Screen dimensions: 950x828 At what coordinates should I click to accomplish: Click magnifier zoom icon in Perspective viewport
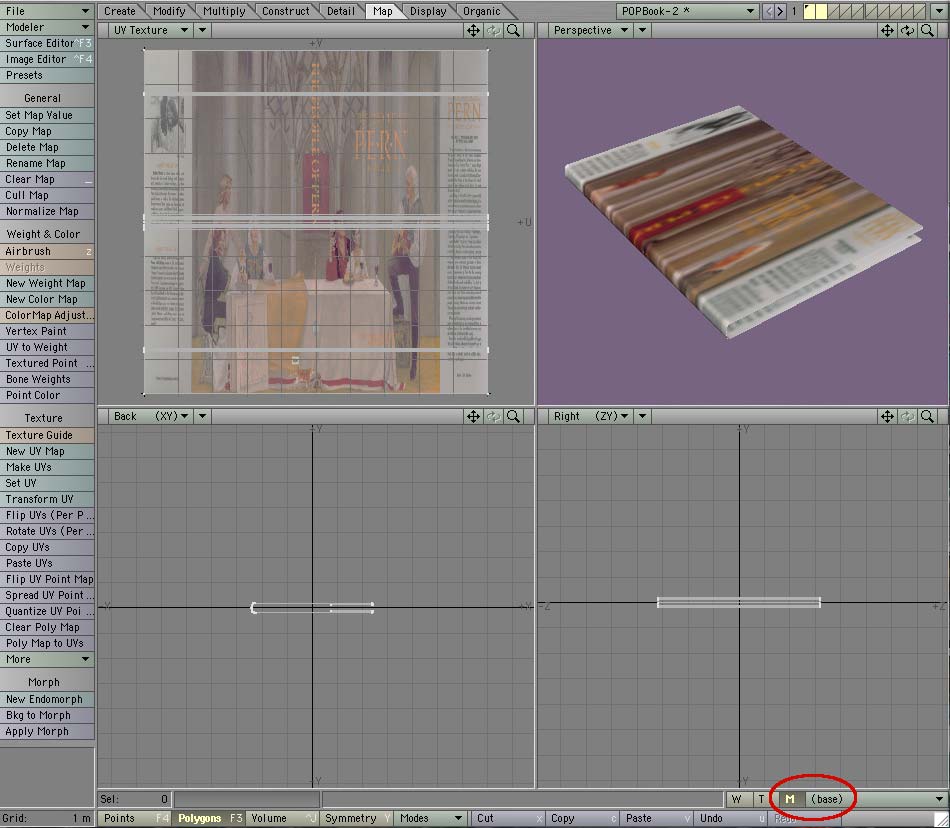(x=927, y=30)
